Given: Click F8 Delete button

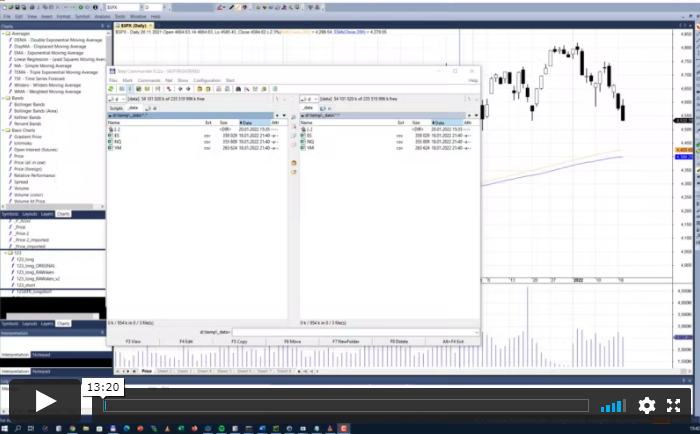Looking at the screenshot, I should 399,342.
